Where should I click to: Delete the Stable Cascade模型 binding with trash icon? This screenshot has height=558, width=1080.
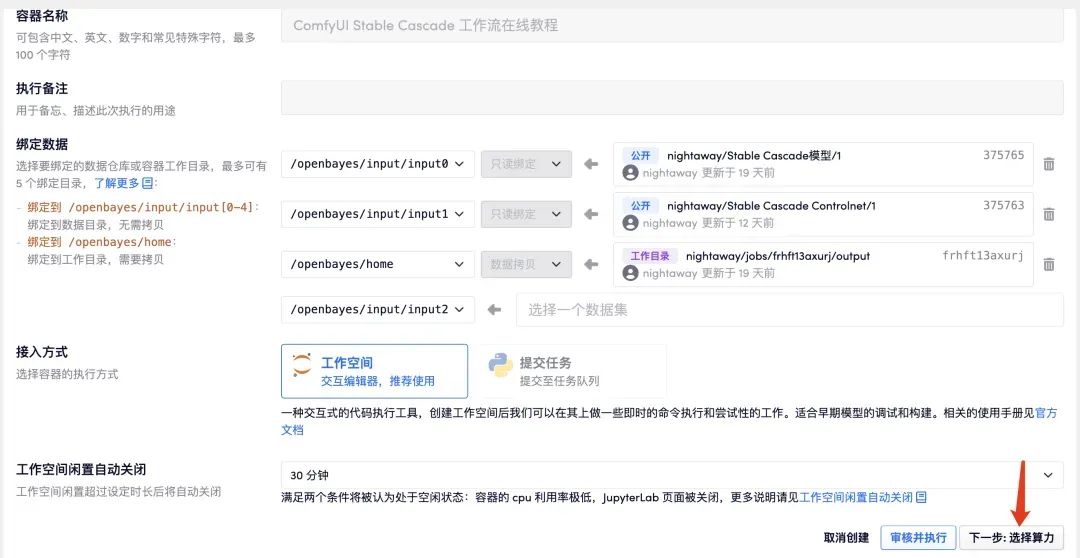point(1048,164)
